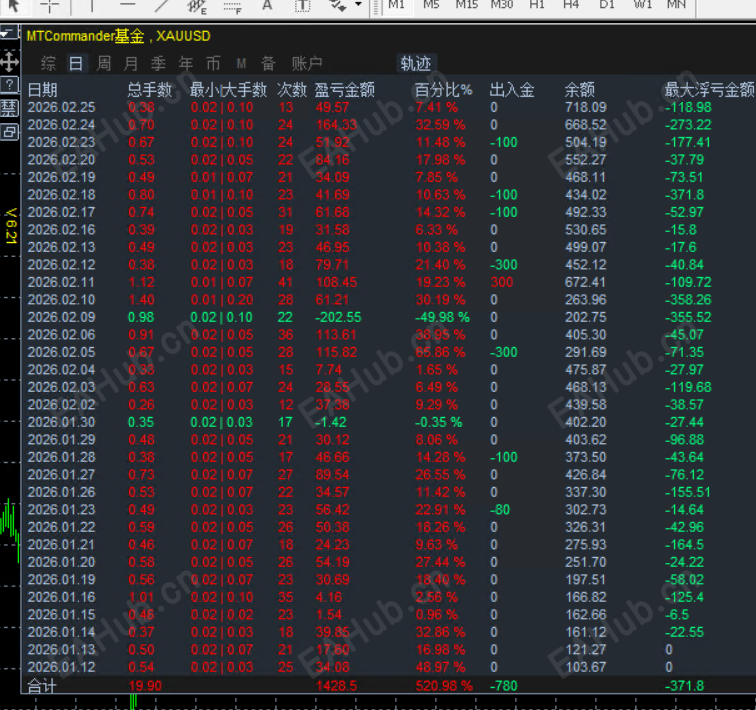Screen dimensions: 756x710
Task: Select the crosshair tool
Action: click(49, 5)
